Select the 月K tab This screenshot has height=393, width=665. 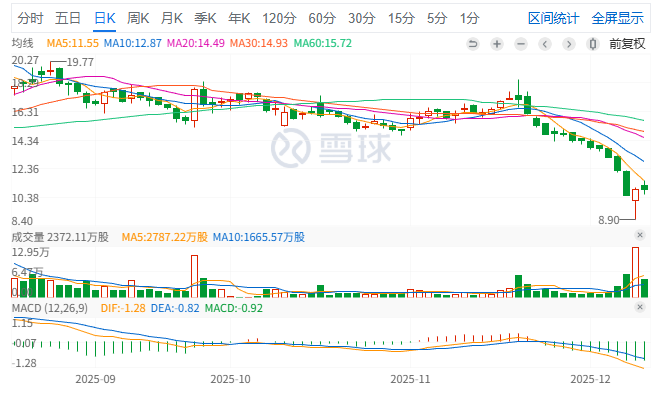coord(172,18)
